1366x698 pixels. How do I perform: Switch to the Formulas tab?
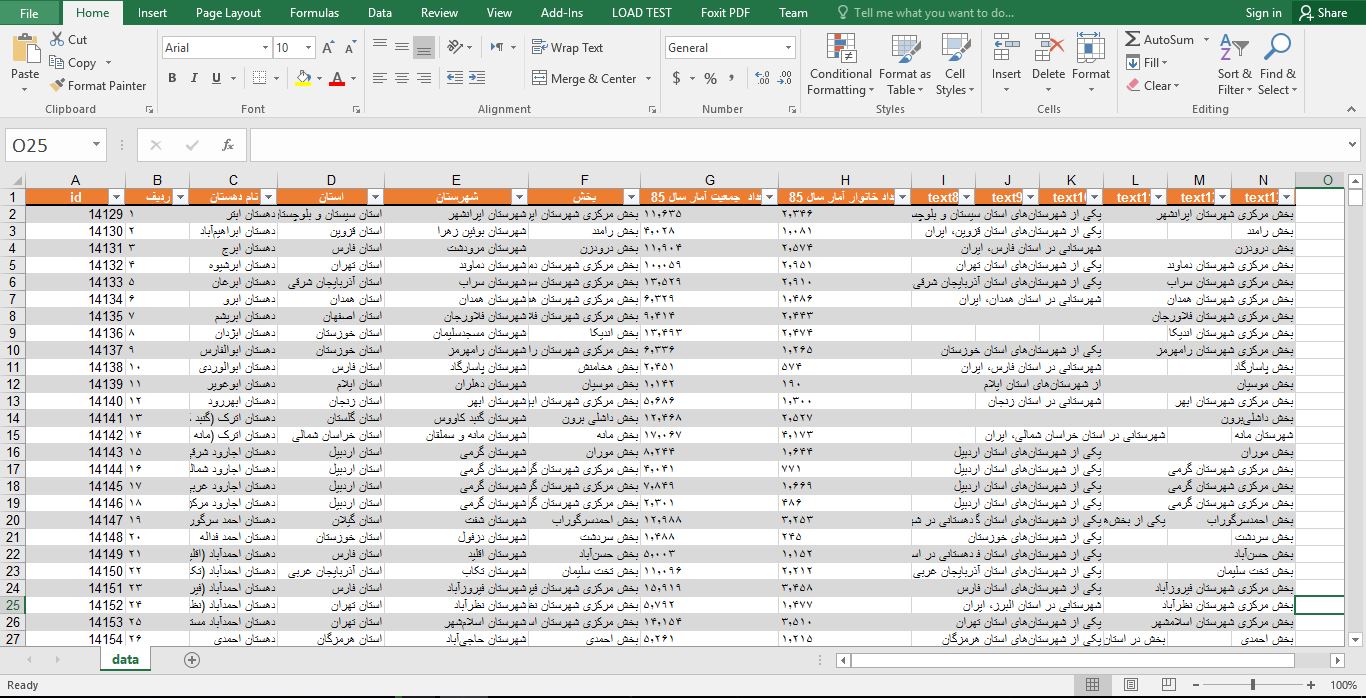314,13
